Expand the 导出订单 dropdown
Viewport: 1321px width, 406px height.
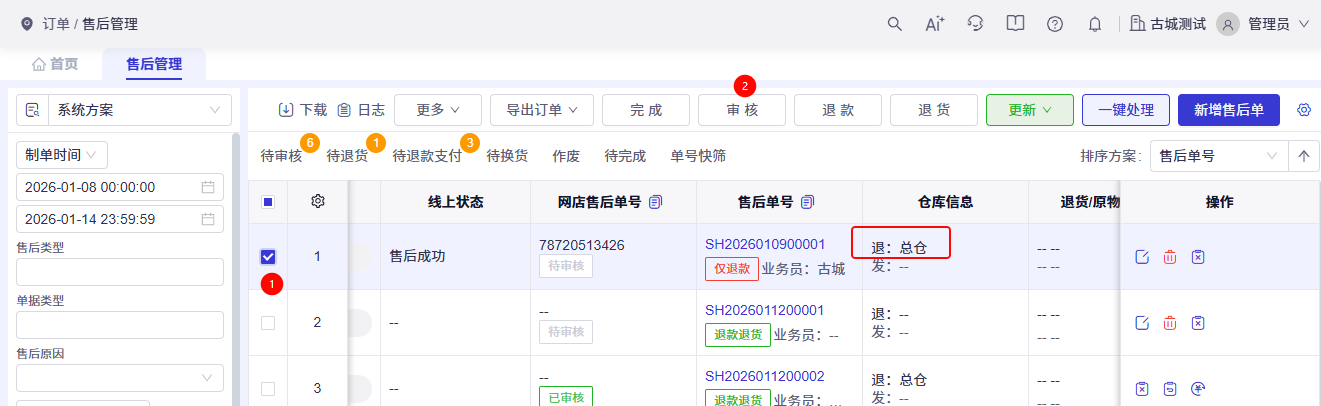(x=542, y=110)
